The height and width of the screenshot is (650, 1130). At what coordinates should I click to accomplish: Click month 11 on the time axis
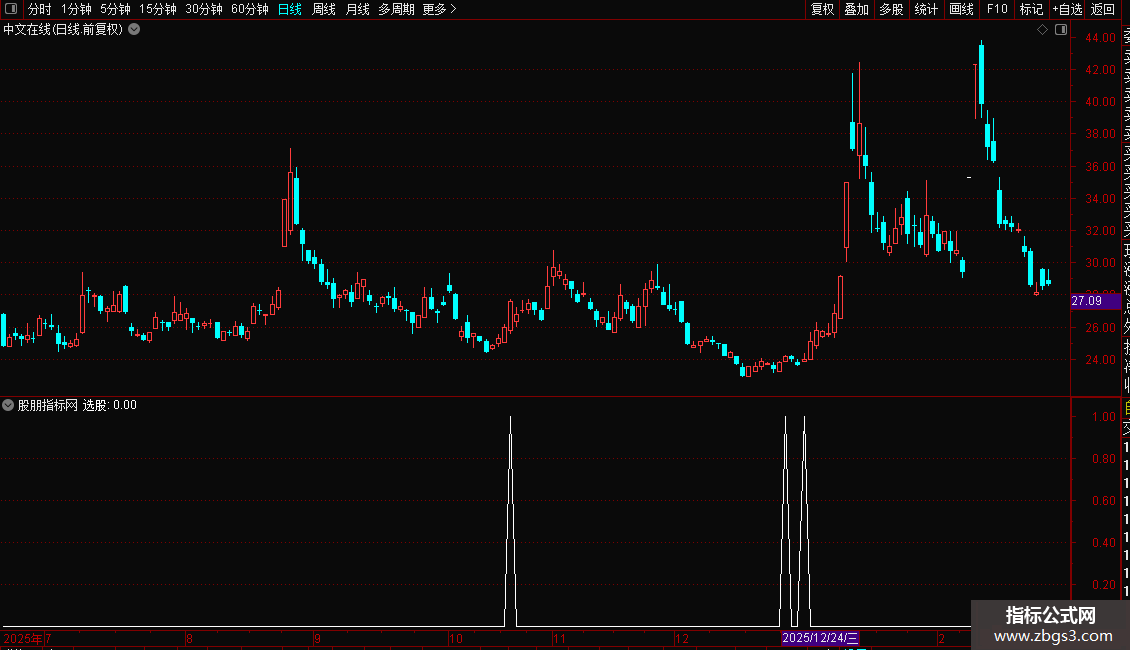tap(559, 638)
